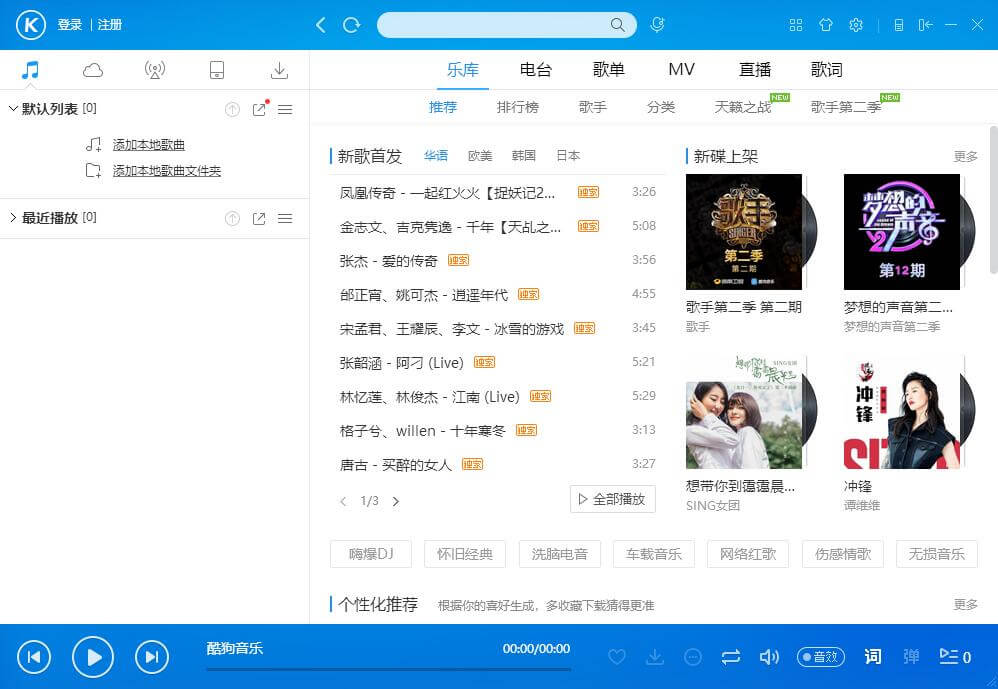998x689 pixels.
Task: Click the 无损音乐 tag button
Action: (x=936, y=554)
